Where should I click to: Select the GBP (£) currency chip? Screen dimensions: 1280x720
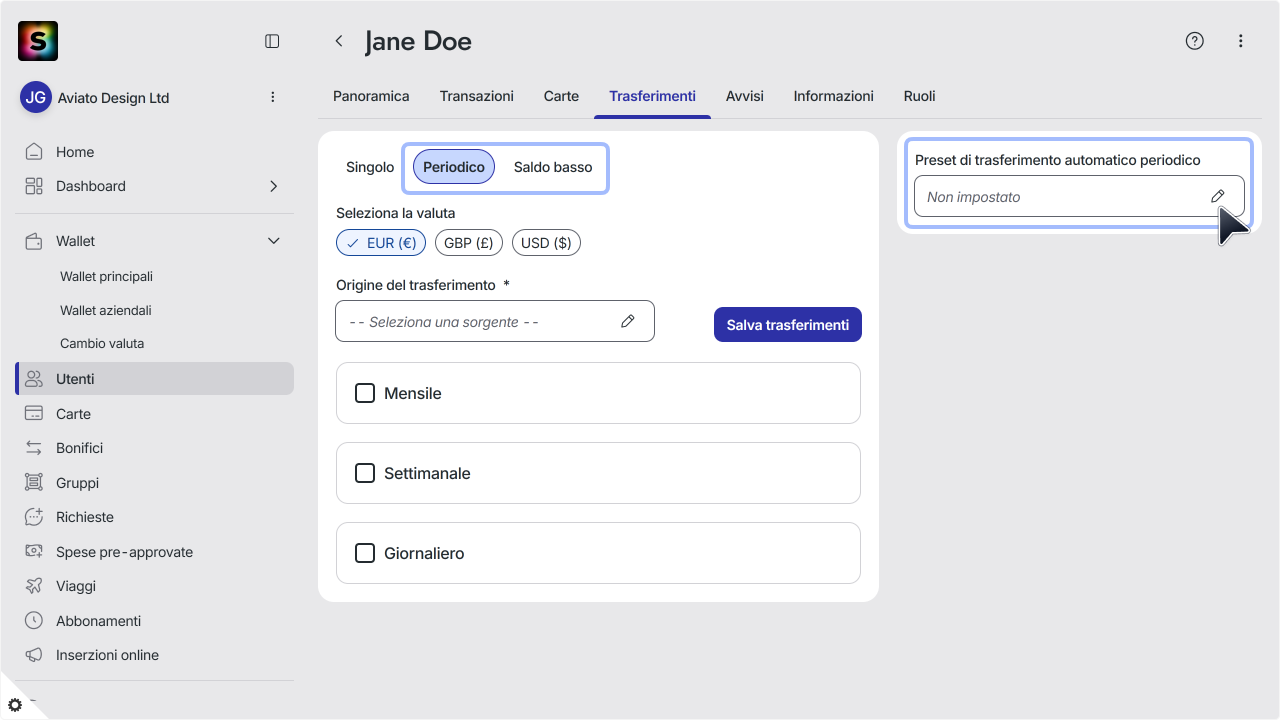469,243
